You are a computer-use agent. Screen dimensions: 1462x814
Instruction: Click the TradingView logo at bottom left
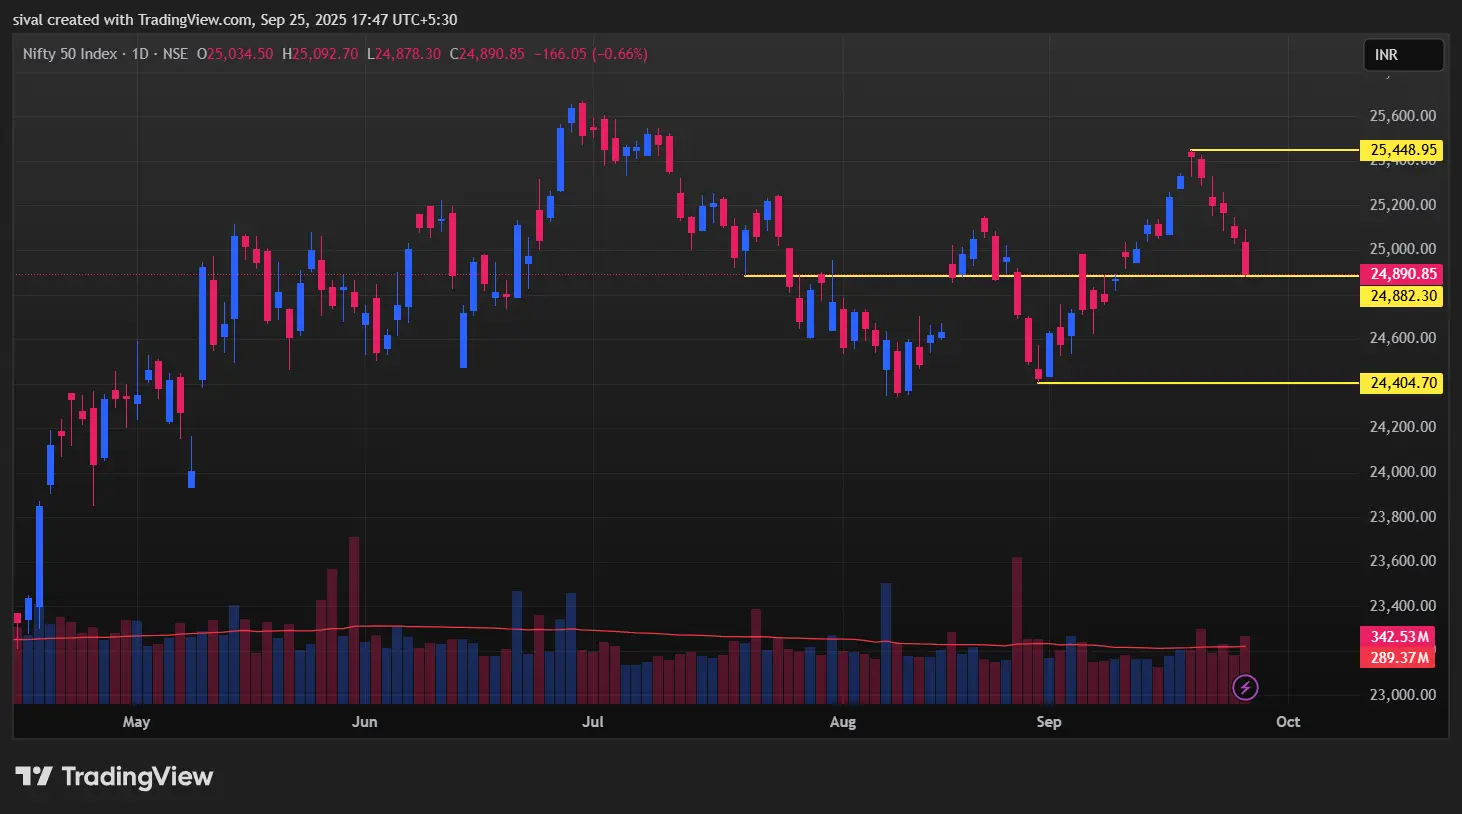[114, 777]
